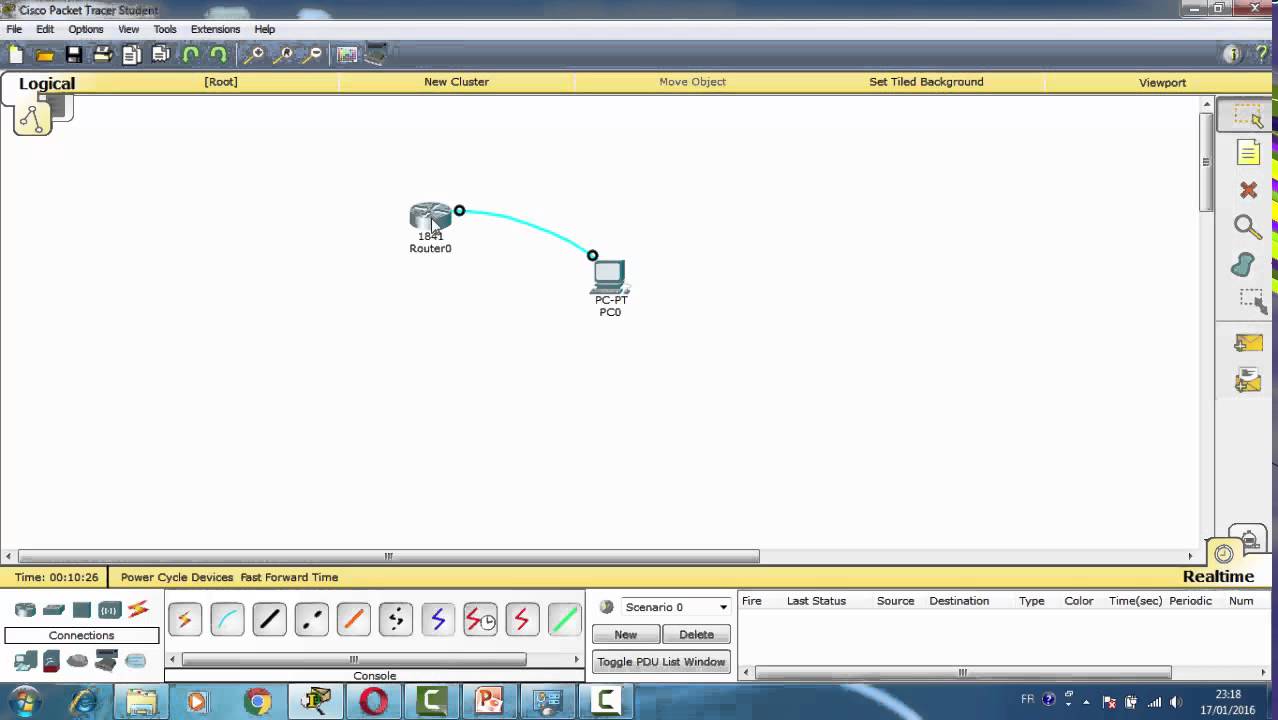Open the Tools menu

[x=165, y=29]
